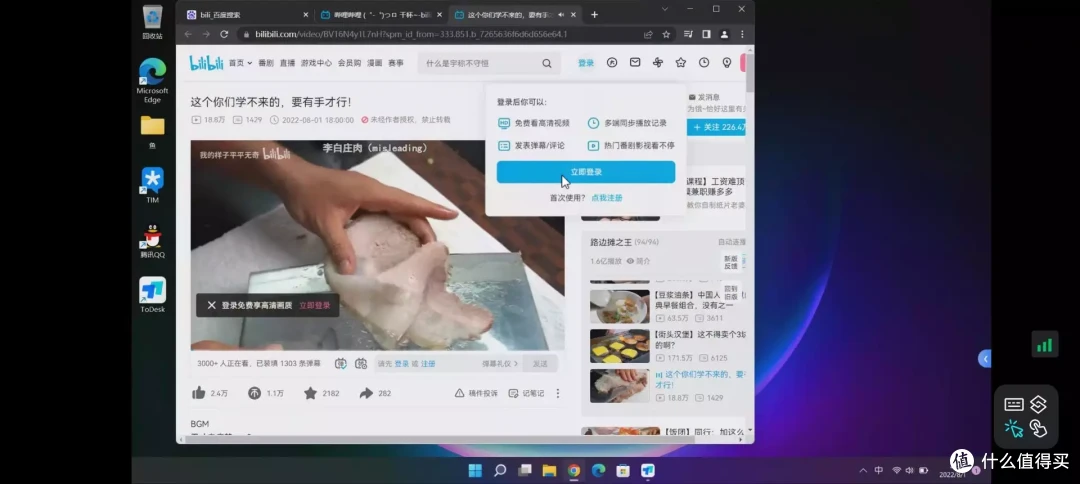Close the 登录免费享高清画质 banner
This screenshot has height=484, width=1080.
point(211,305)
